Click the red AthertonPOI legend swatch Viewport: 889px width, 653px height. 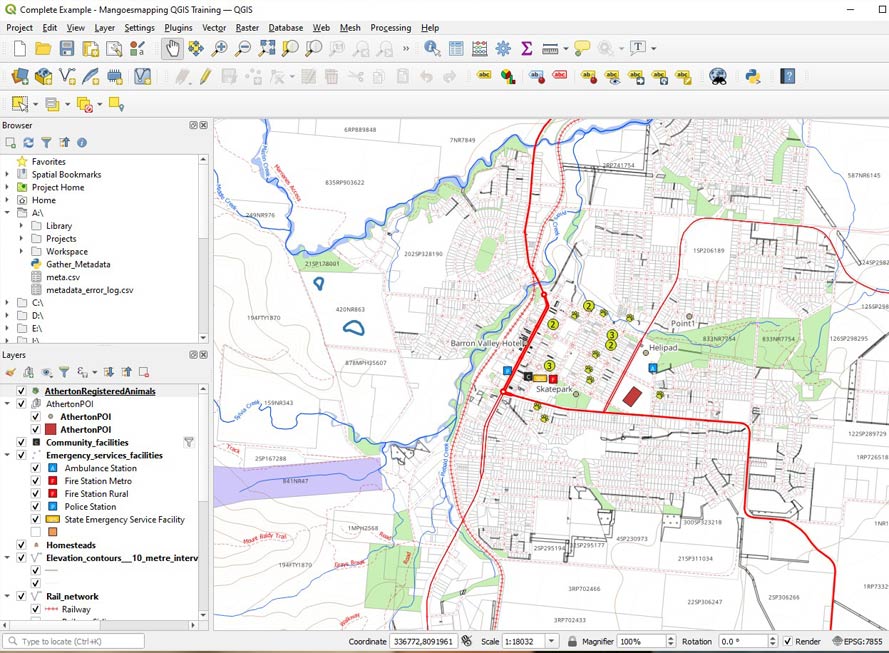click(50, 430)
